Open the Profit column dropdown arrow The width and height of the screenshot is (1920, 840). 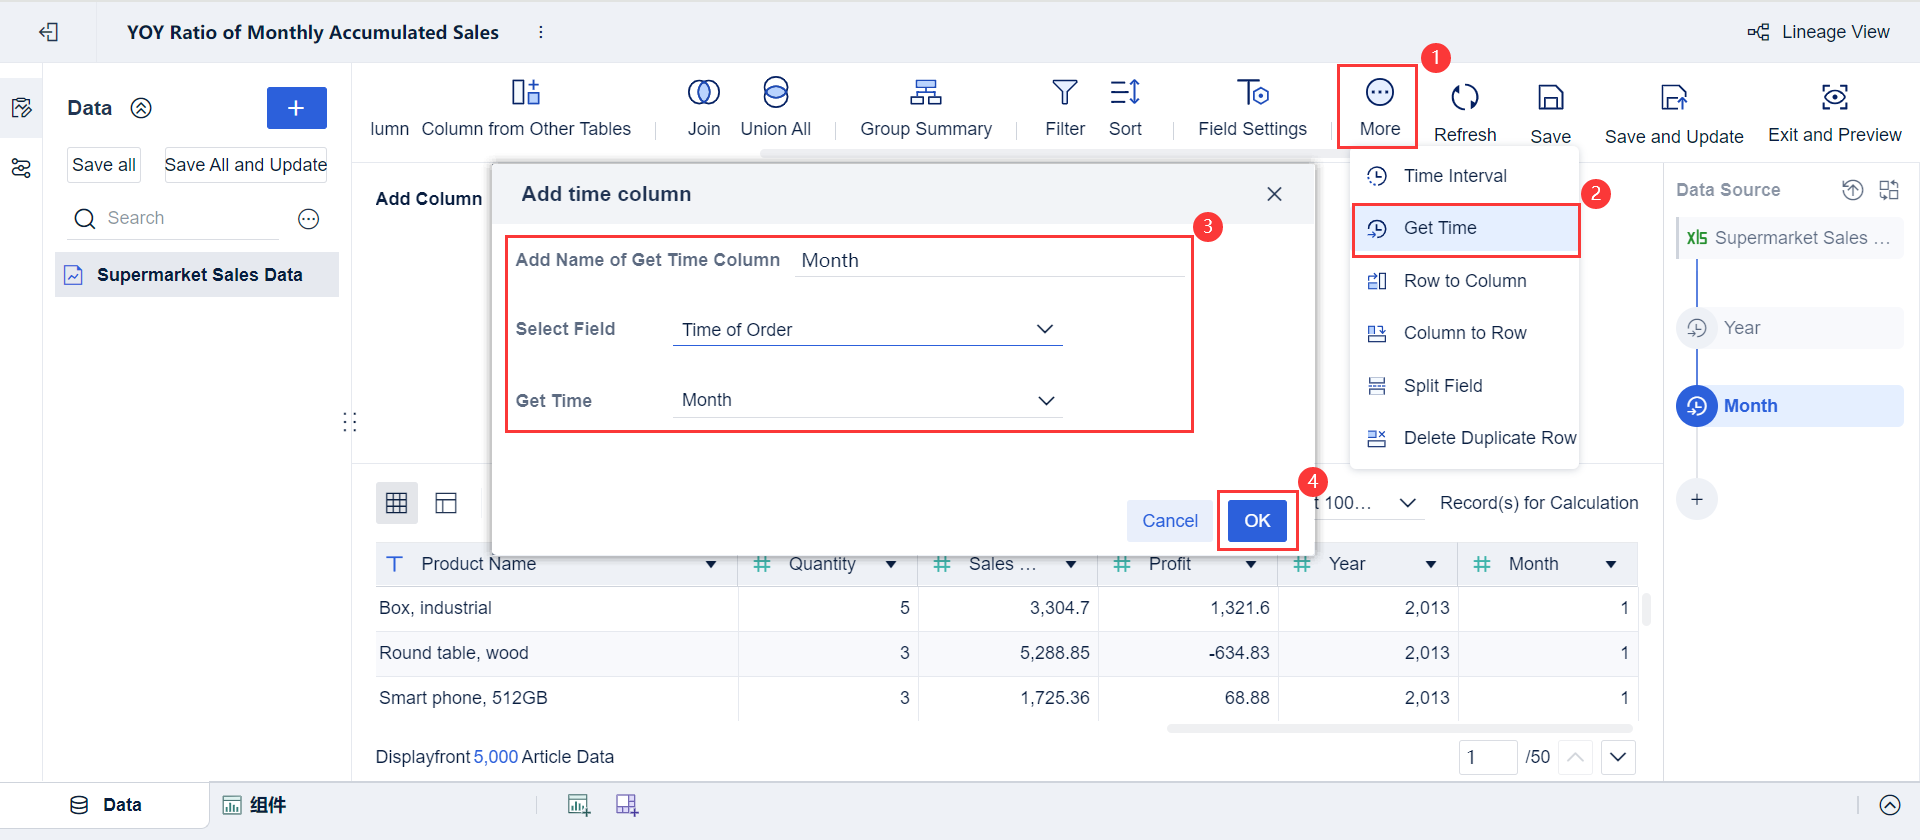point(1250,565)
